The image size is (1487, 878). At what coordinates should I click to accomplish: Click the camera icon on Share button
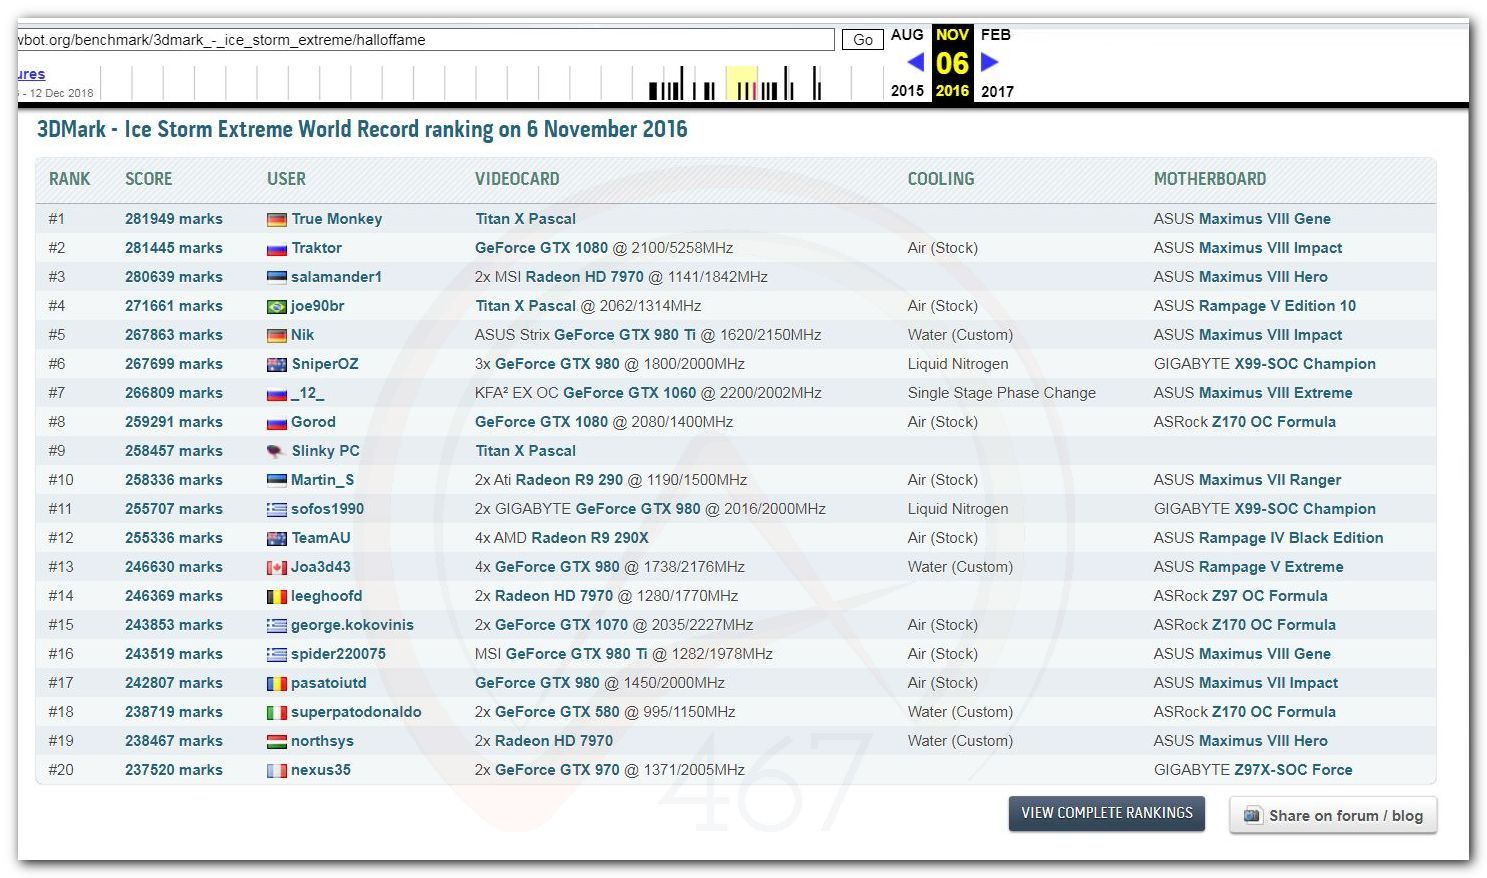pos(1252,815)
